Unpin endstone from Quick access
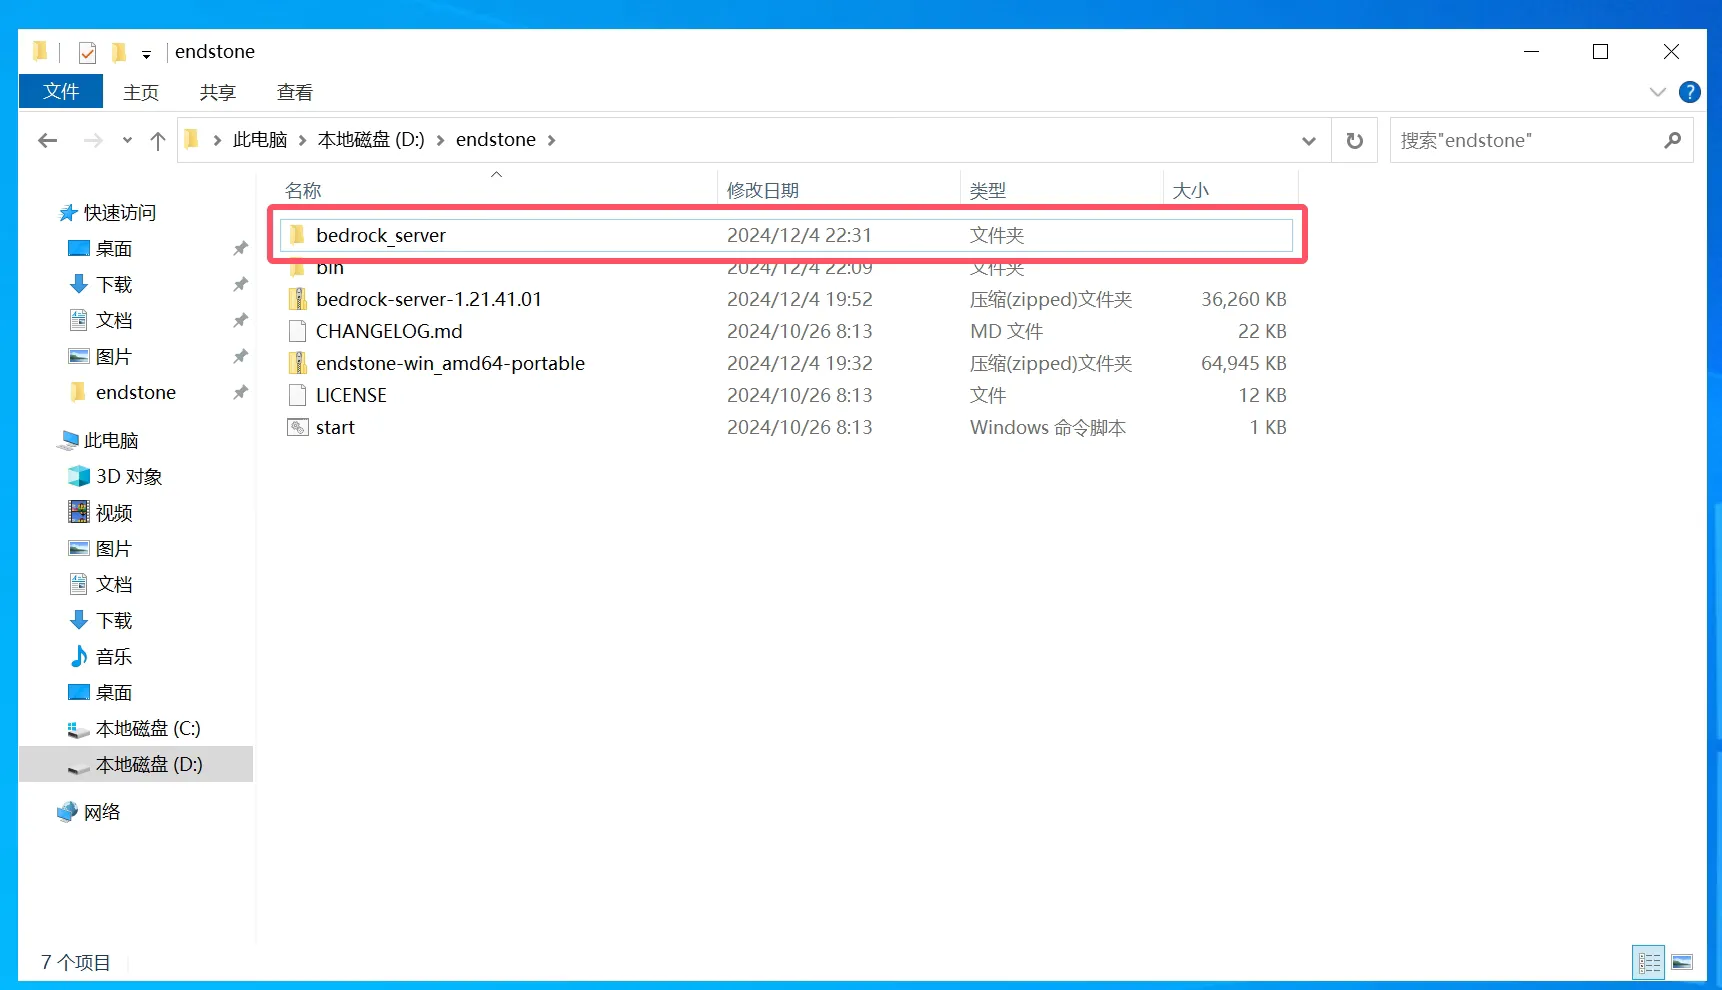The height and width of the screenshot is (990, 1722). point(240,393)
